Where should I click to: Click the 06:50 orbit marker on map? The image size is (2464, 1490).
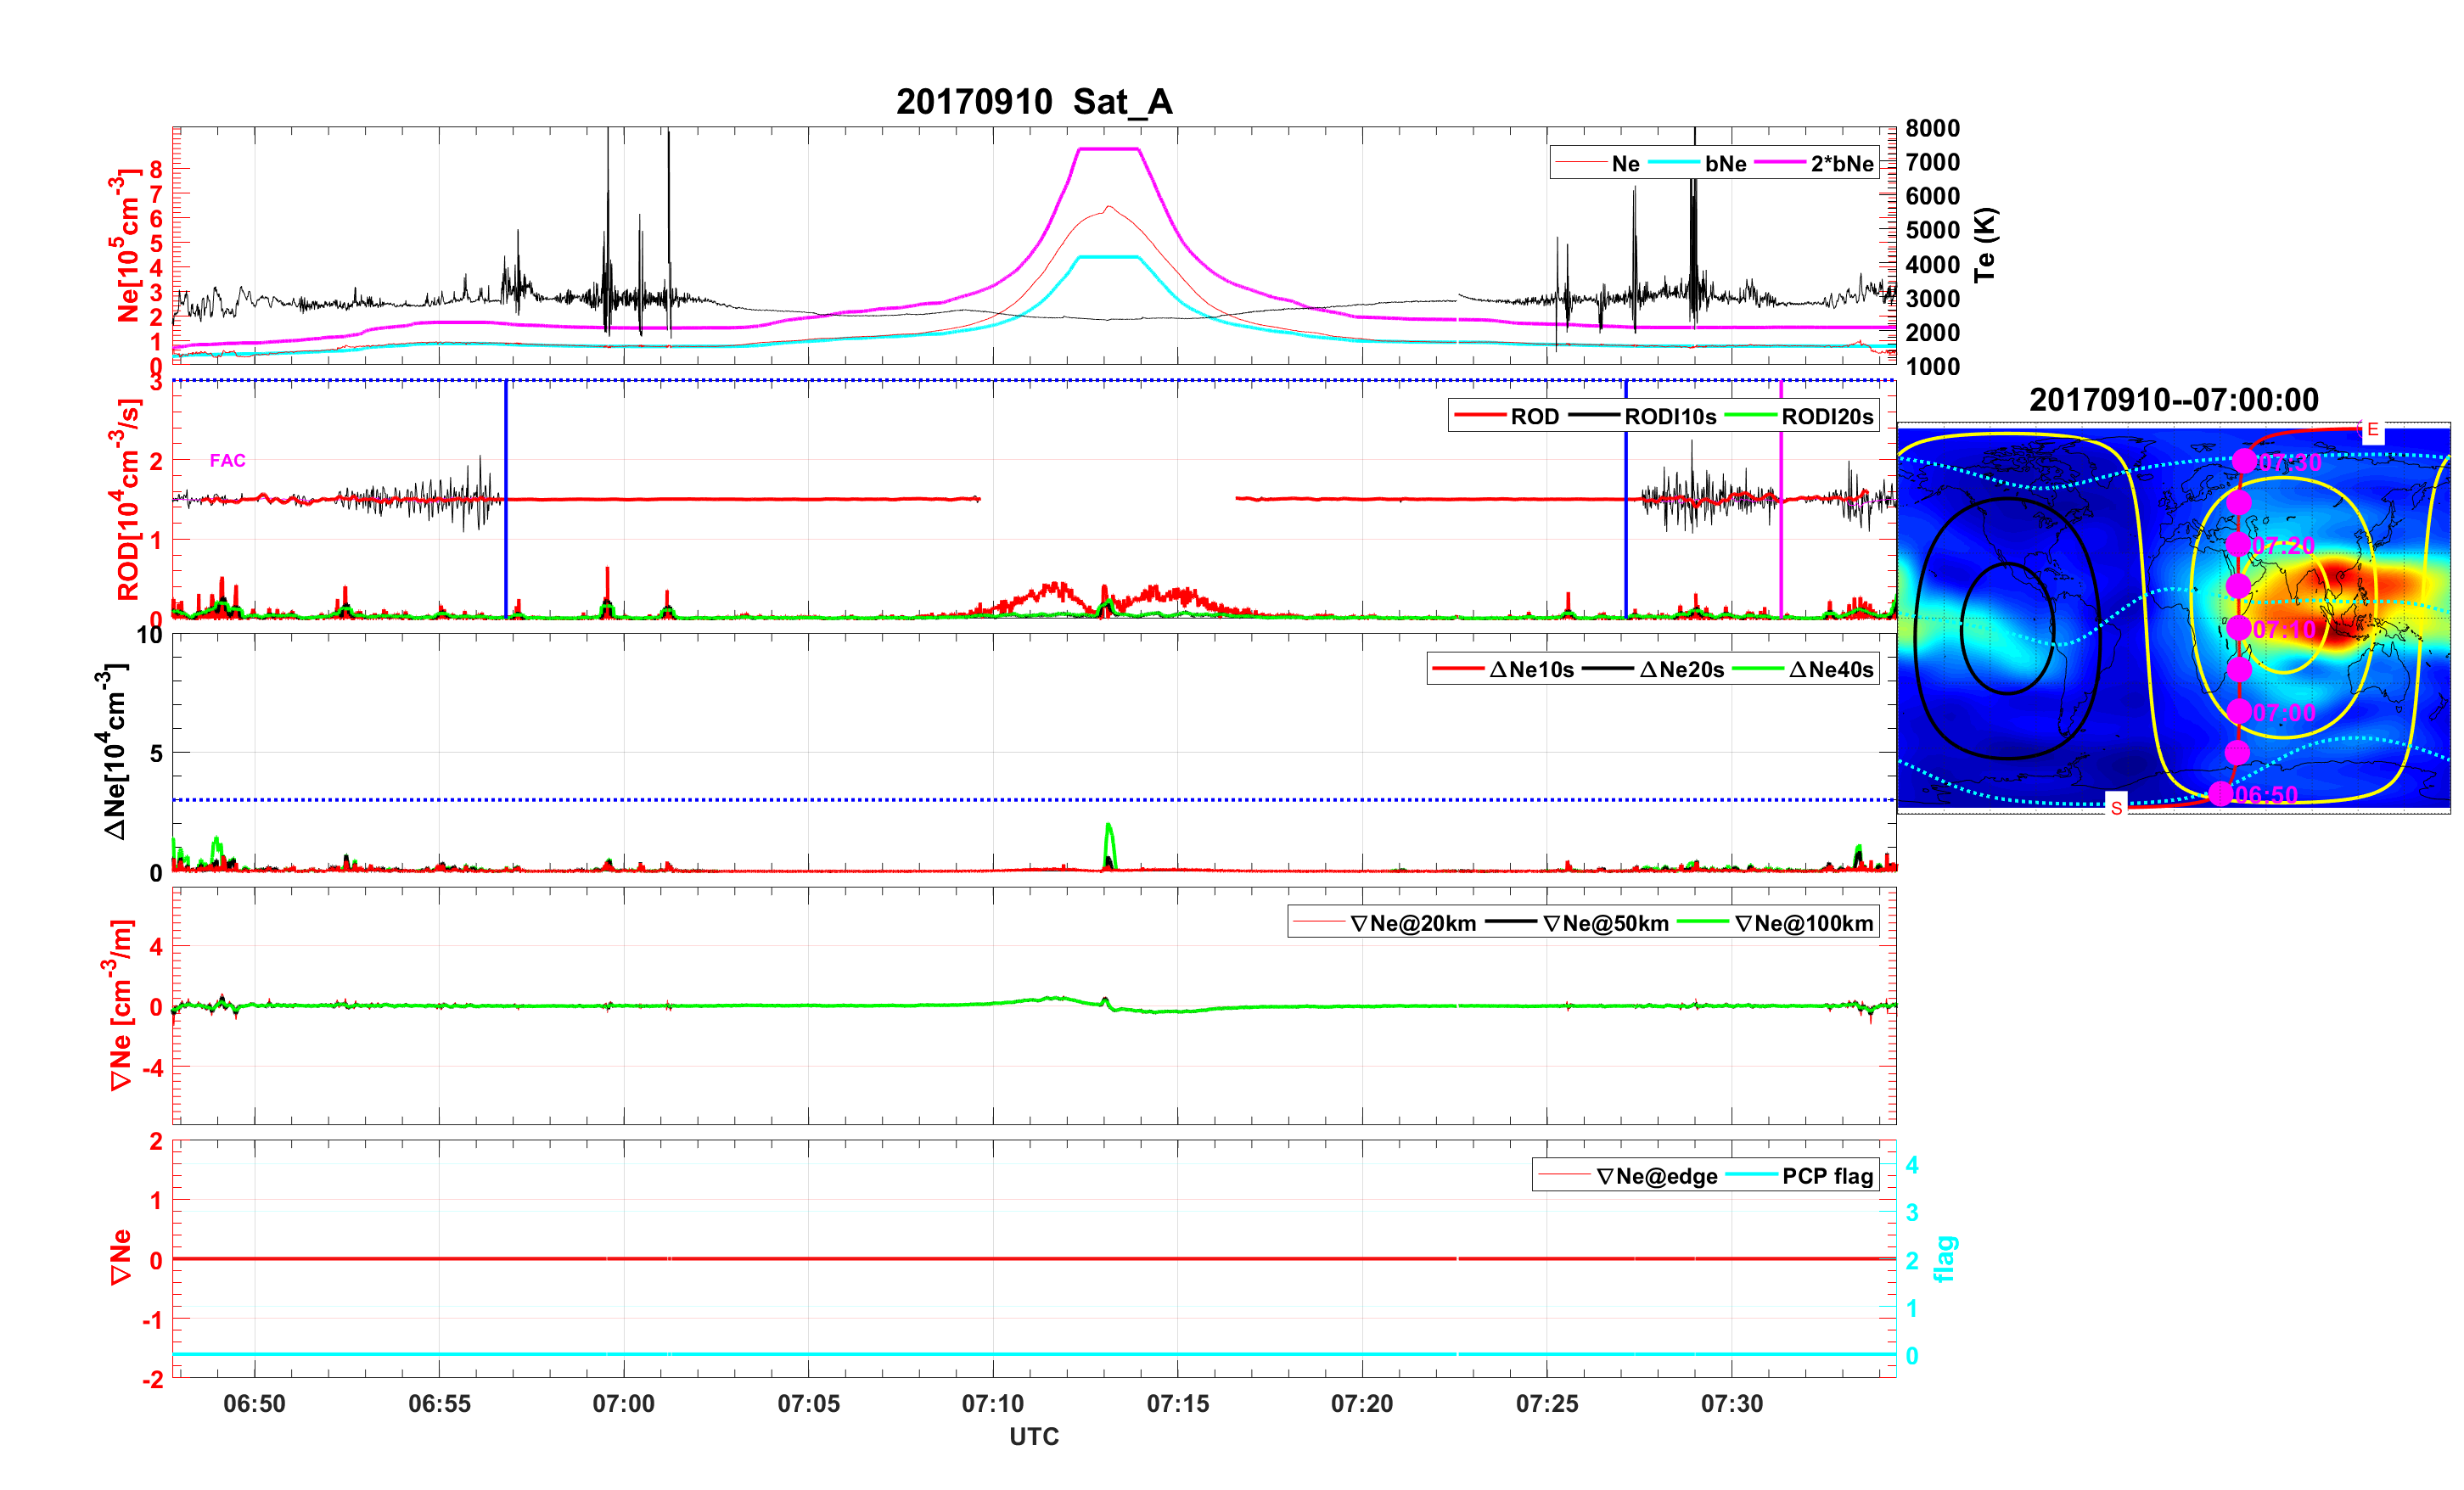tap(2221, 793)
